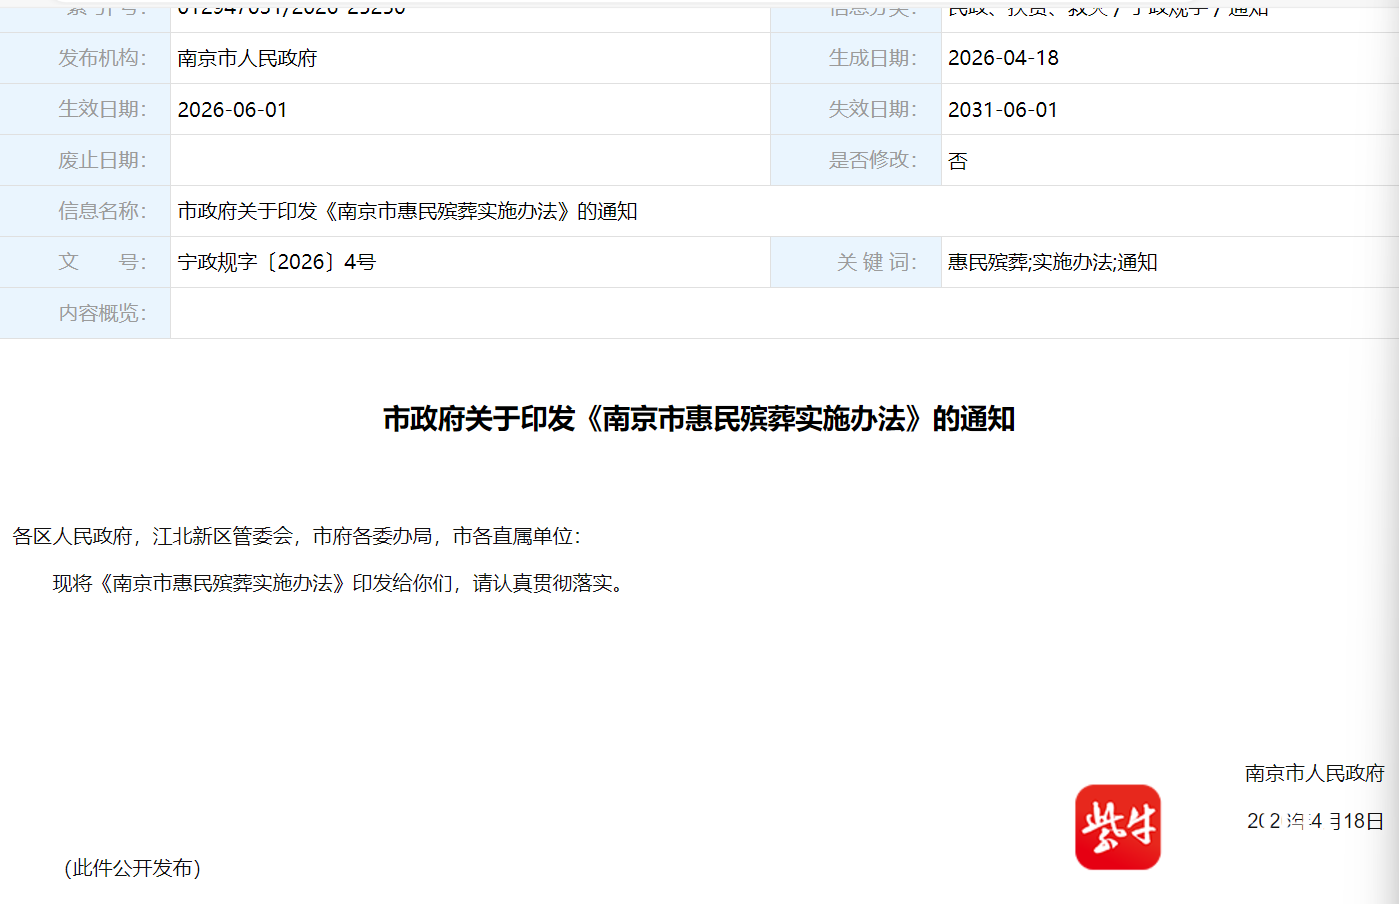Click the 关键词 label cell

[x=876, y=263]
